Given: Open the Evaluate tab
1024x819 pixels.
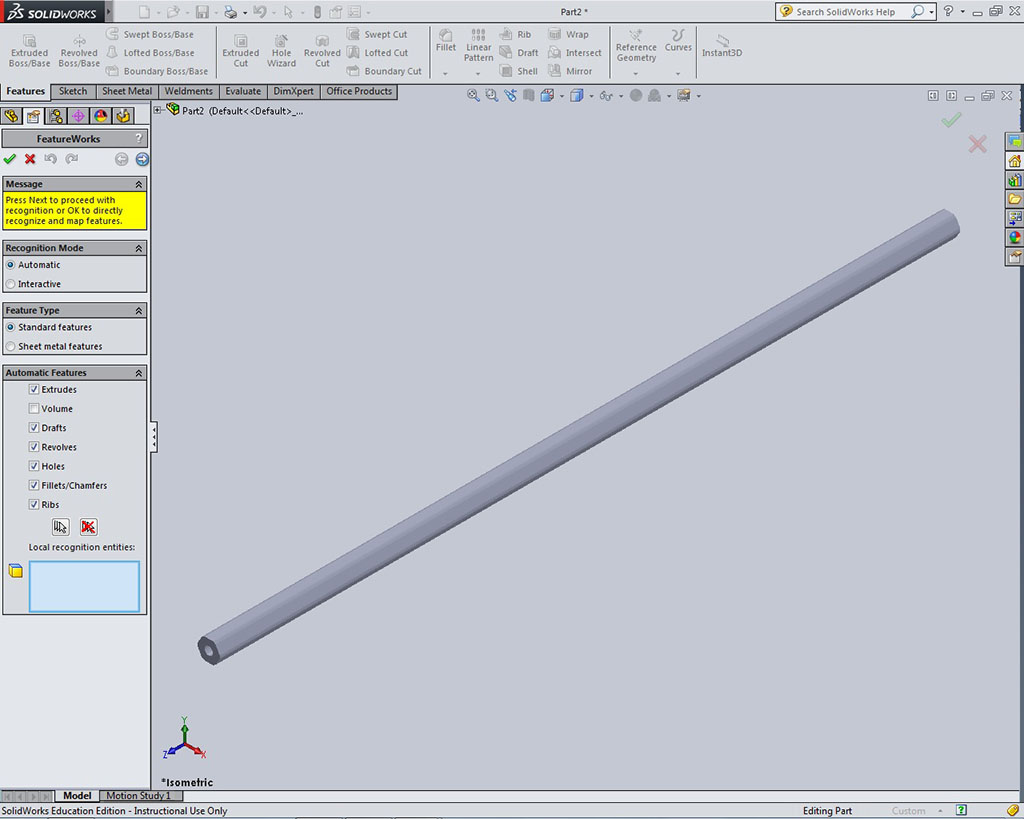Looking at the screenshot, I should (x=243, y=91).
